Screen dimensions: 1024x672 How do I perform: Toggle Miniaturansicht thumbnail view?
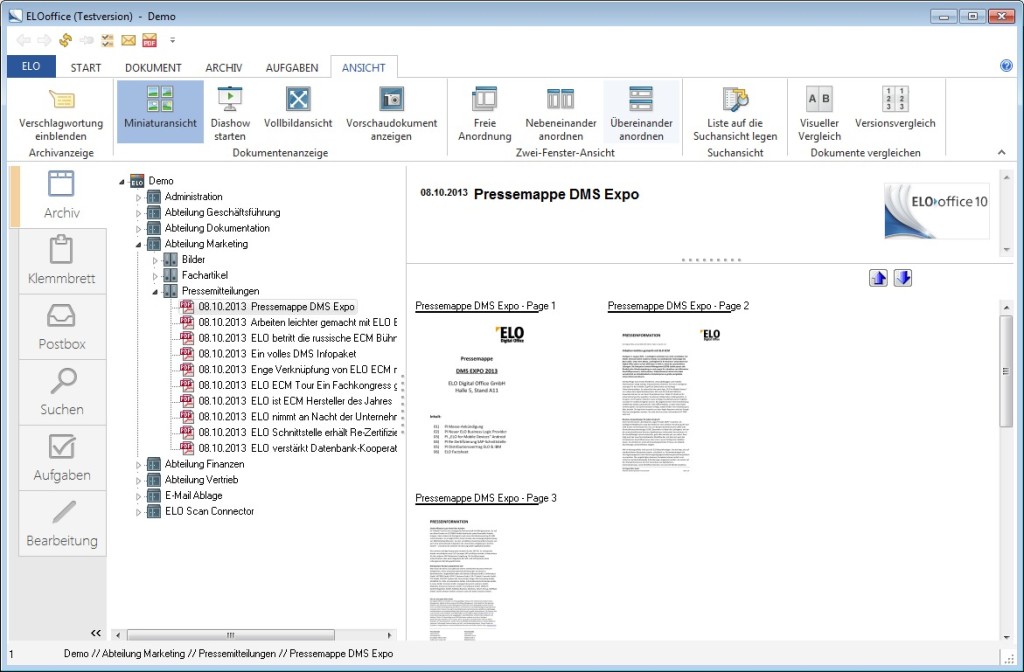point(160,100)
